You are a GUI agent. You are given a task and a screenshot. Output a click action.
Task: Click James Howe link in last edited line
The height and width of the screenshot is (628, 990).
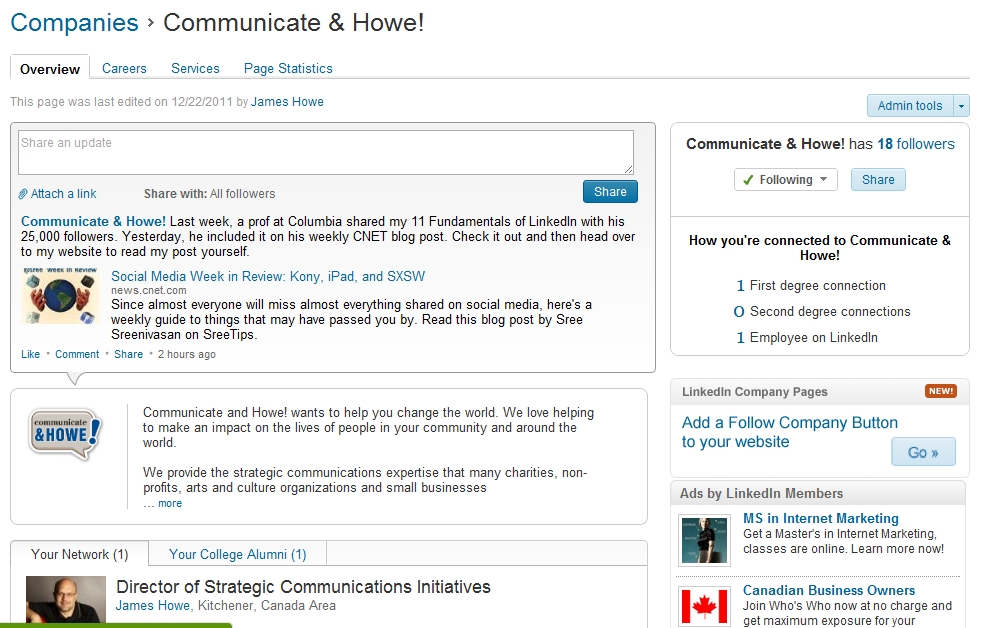click(x=287, y=102)
